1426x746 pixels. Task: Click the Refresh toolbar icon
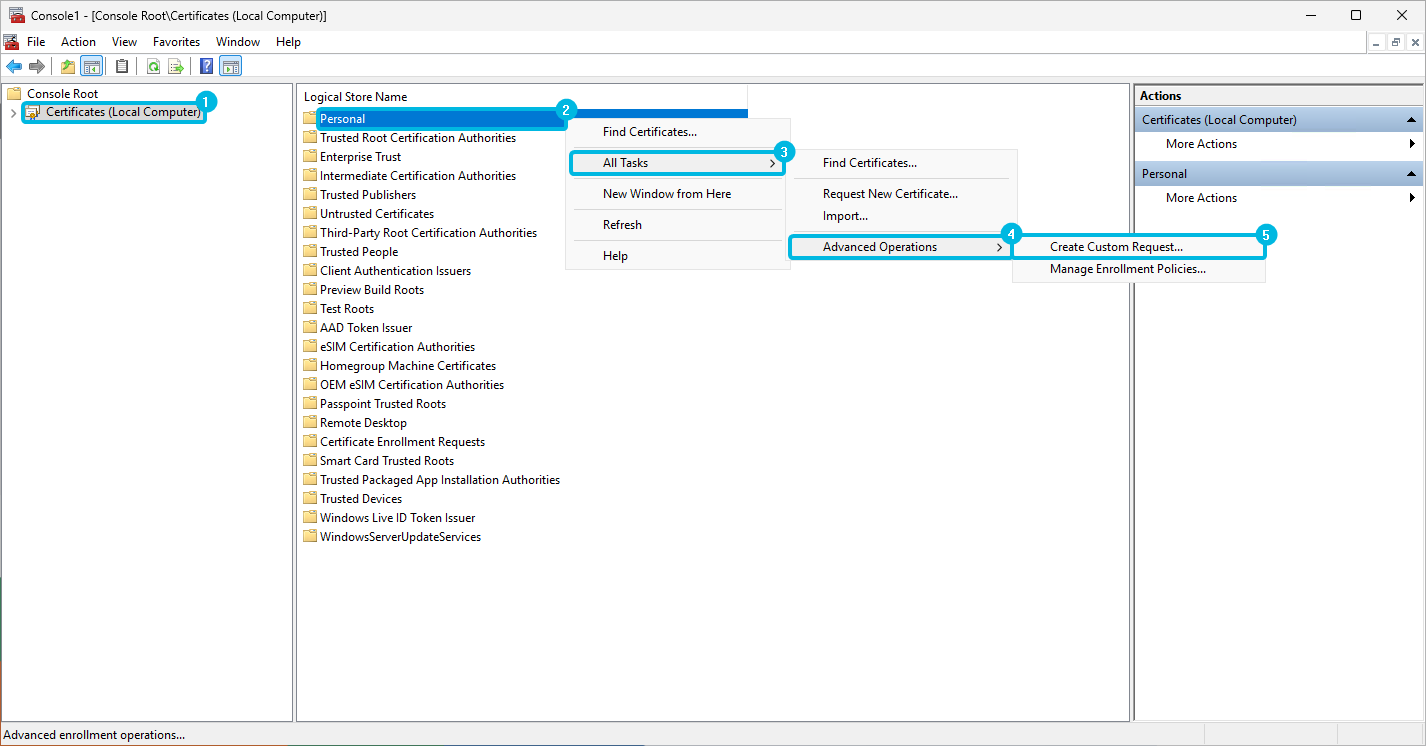[153, 67]
